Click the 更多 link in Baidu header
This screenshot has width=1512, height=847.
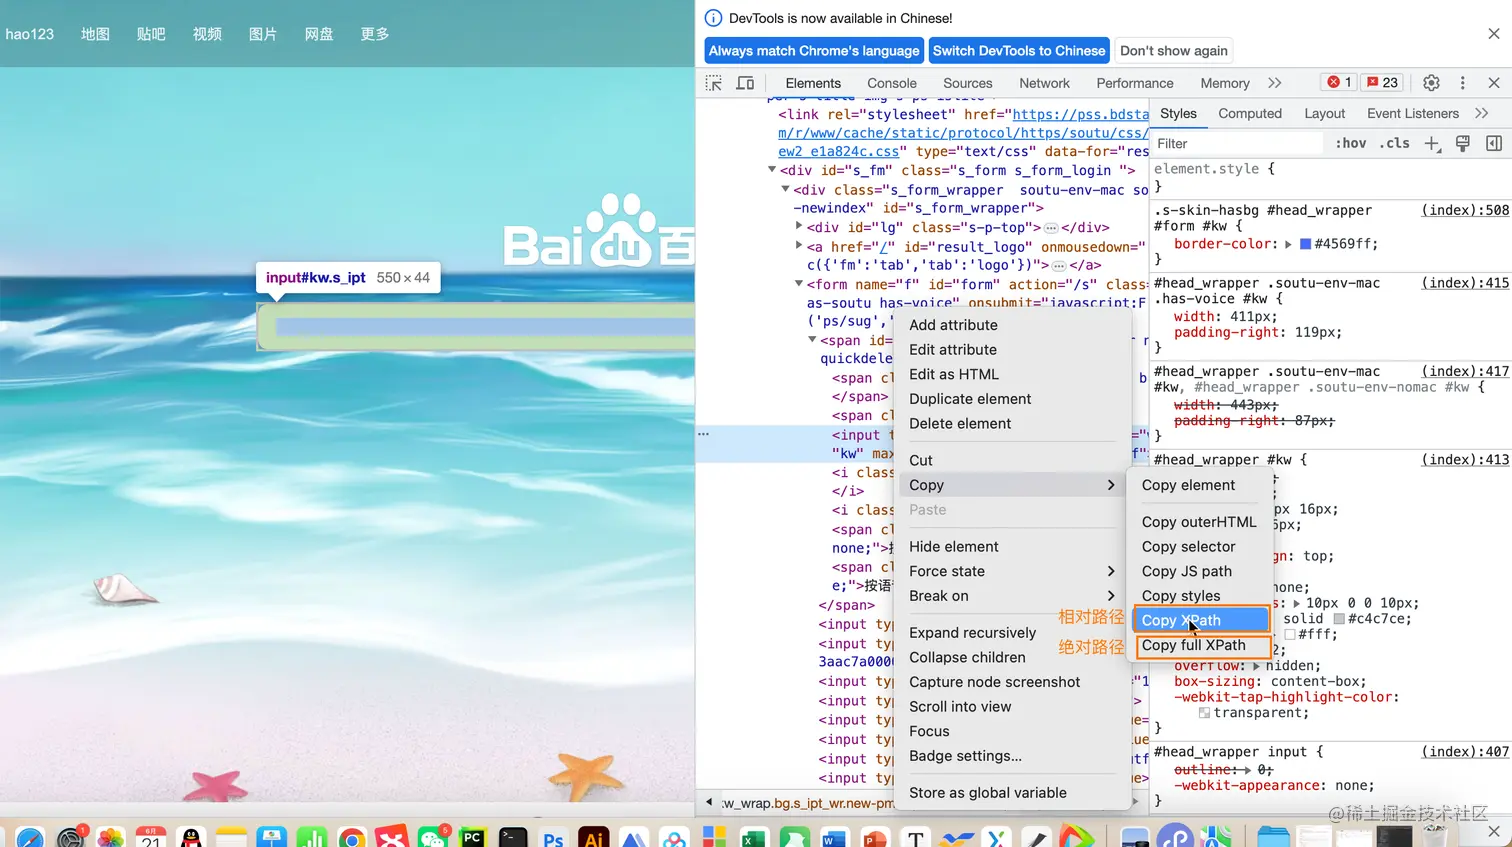point(375,34)
